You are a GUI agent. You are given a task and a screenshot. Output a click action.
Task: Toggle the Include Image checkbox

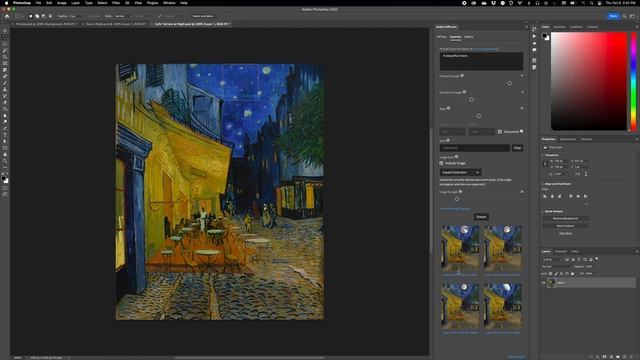click(441, 163)
